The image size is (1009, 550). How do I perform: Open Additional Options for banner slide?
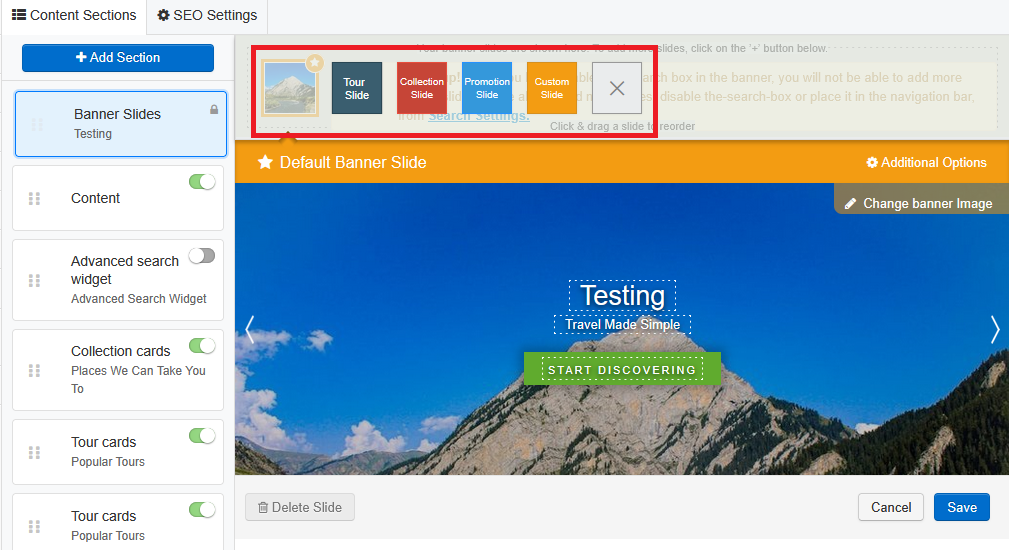pos(926,162)
